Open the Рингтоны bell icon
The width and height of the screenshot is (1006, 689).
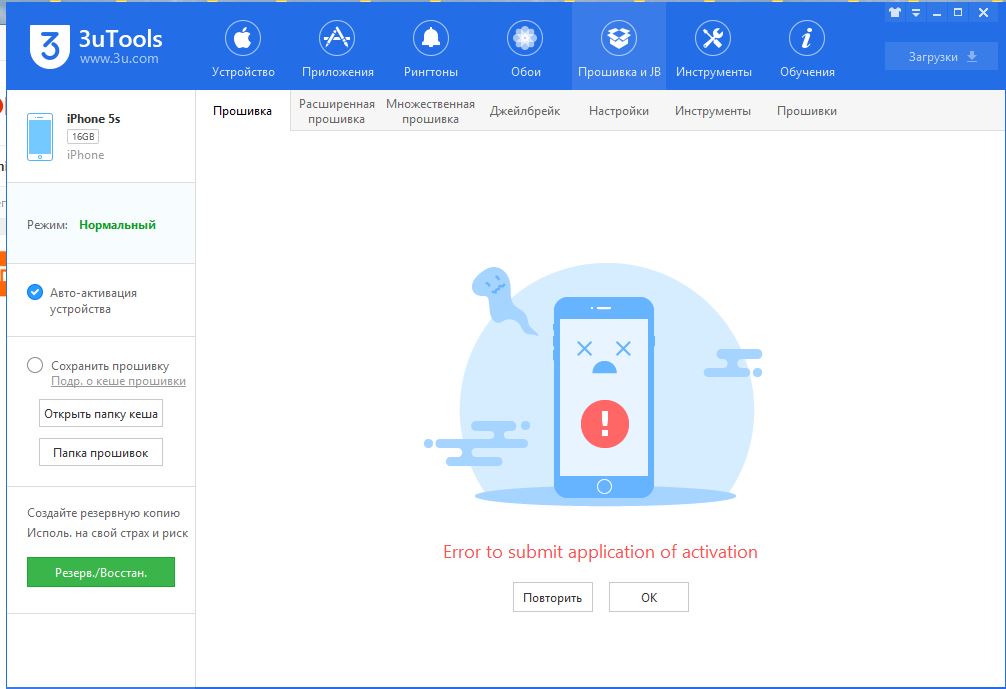coord(431,38)
